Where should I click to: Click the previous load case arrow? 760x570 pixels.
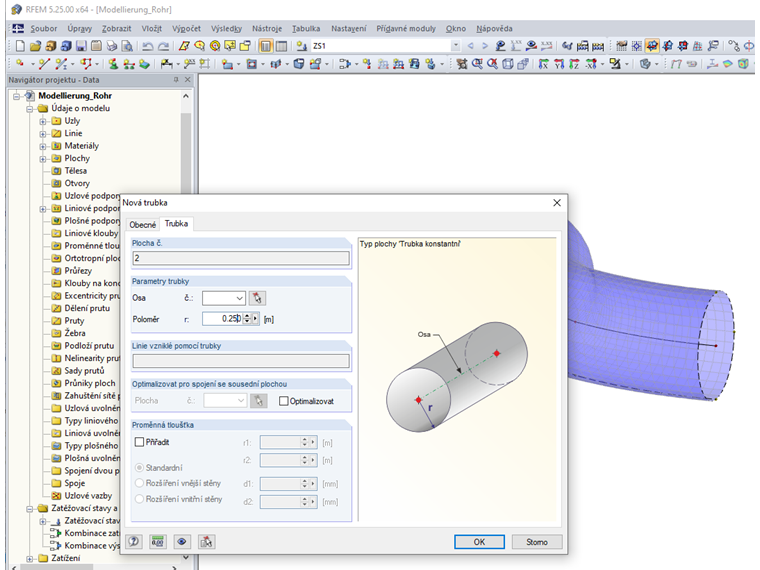pos(470,46)
